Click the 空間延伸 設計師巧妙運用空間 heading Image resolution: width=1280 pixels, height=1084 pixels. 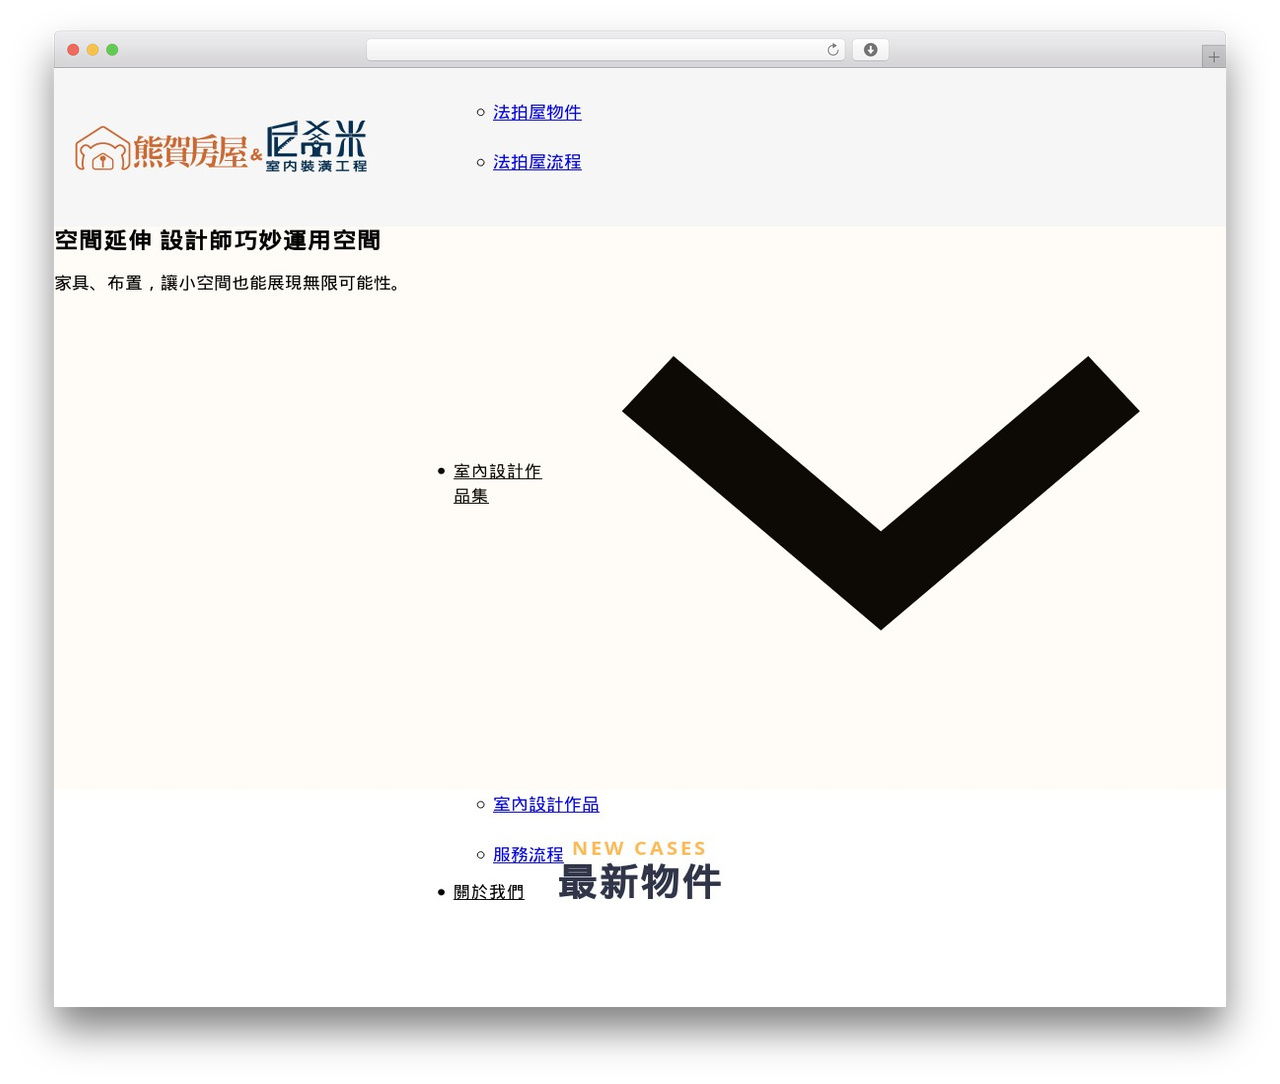click(218, 240)
